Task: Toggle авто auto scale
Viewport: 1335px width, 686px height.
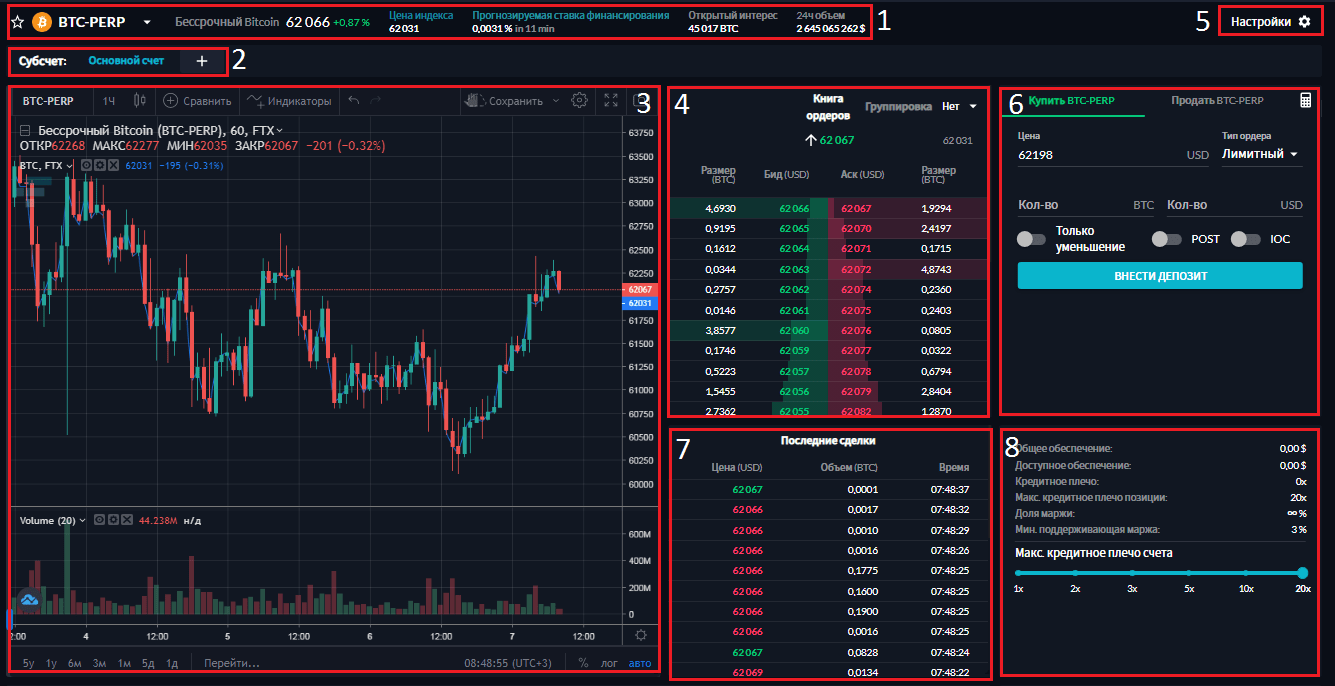Action: 640,662
